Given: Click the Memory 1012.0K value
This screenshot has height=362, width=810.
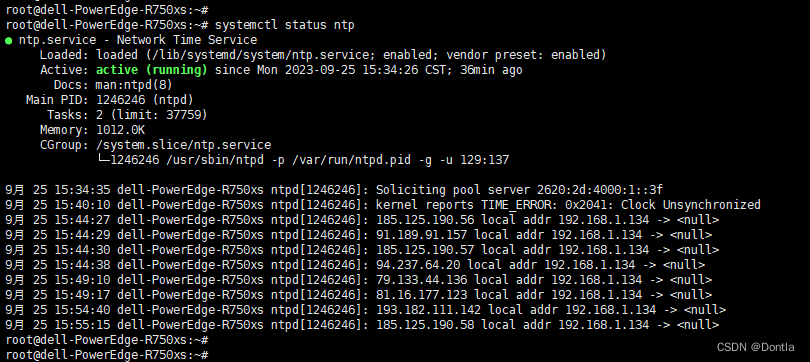Looking at the screenshot, I should pos(120,130).
